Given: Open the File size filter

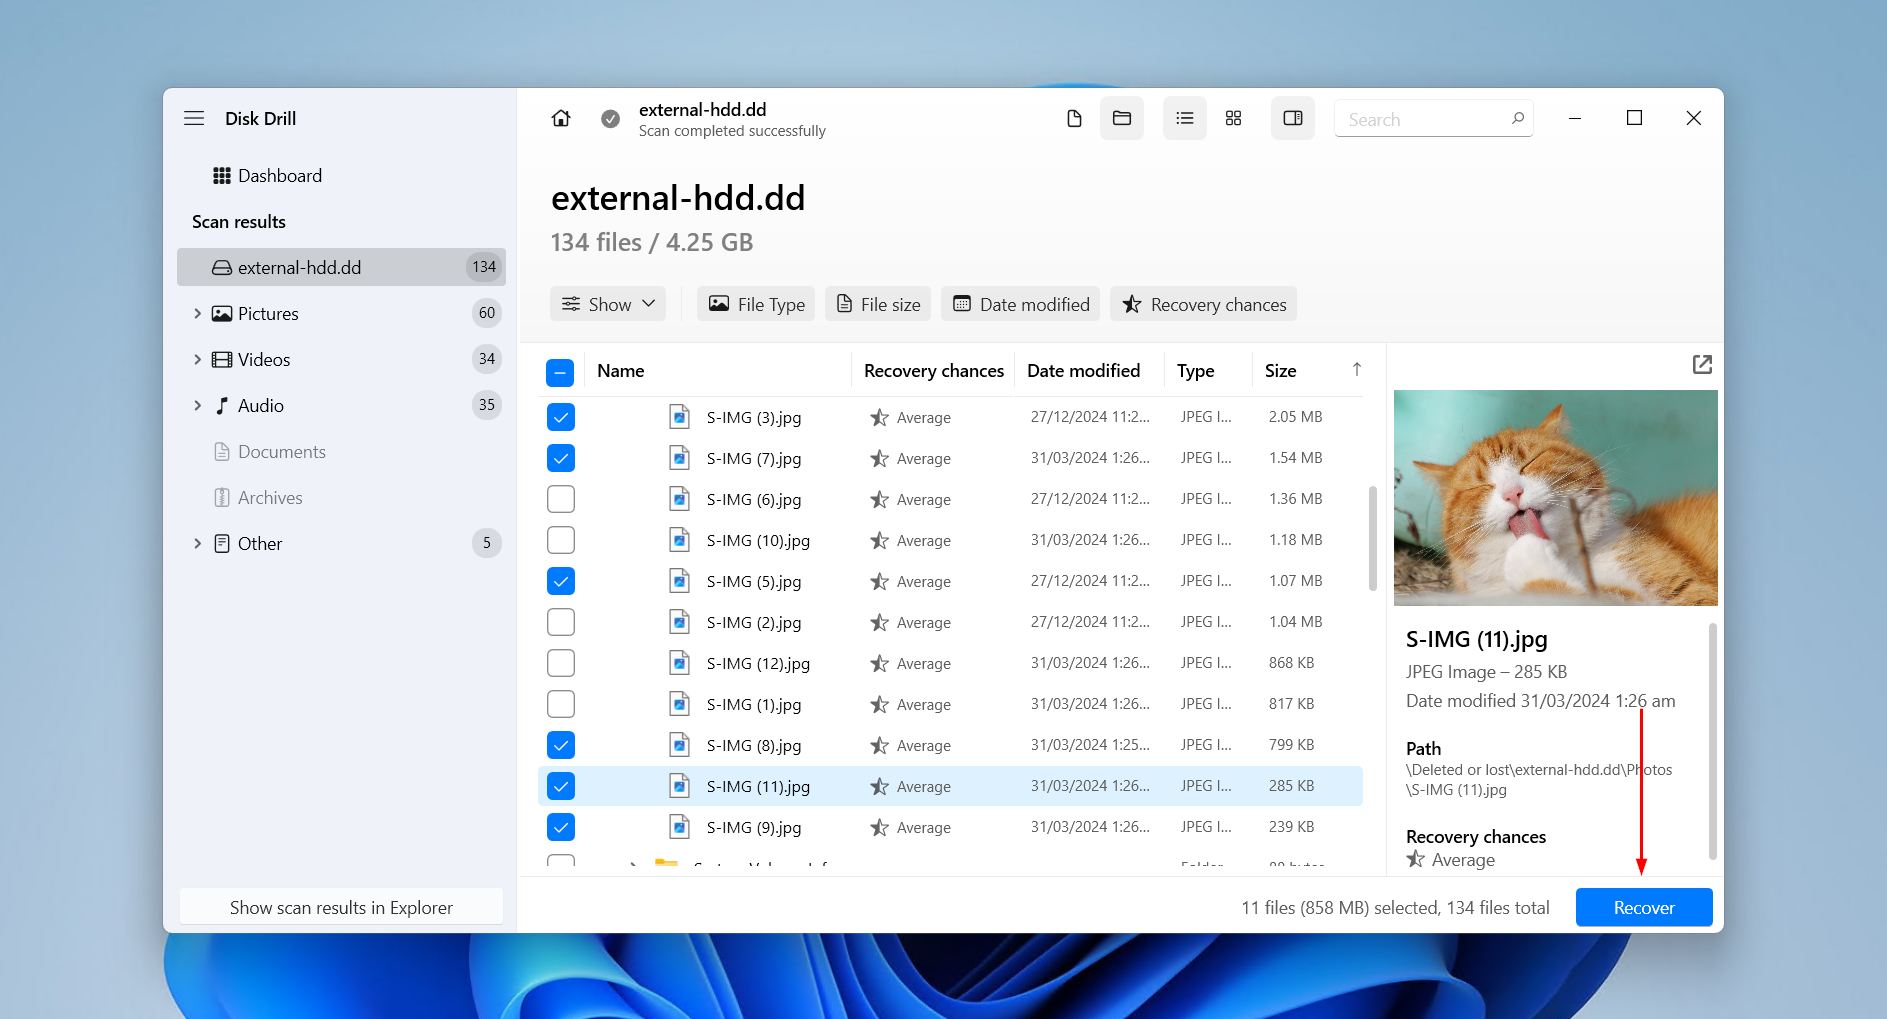Looking at the screenshot, I should [x=878, y=304].
